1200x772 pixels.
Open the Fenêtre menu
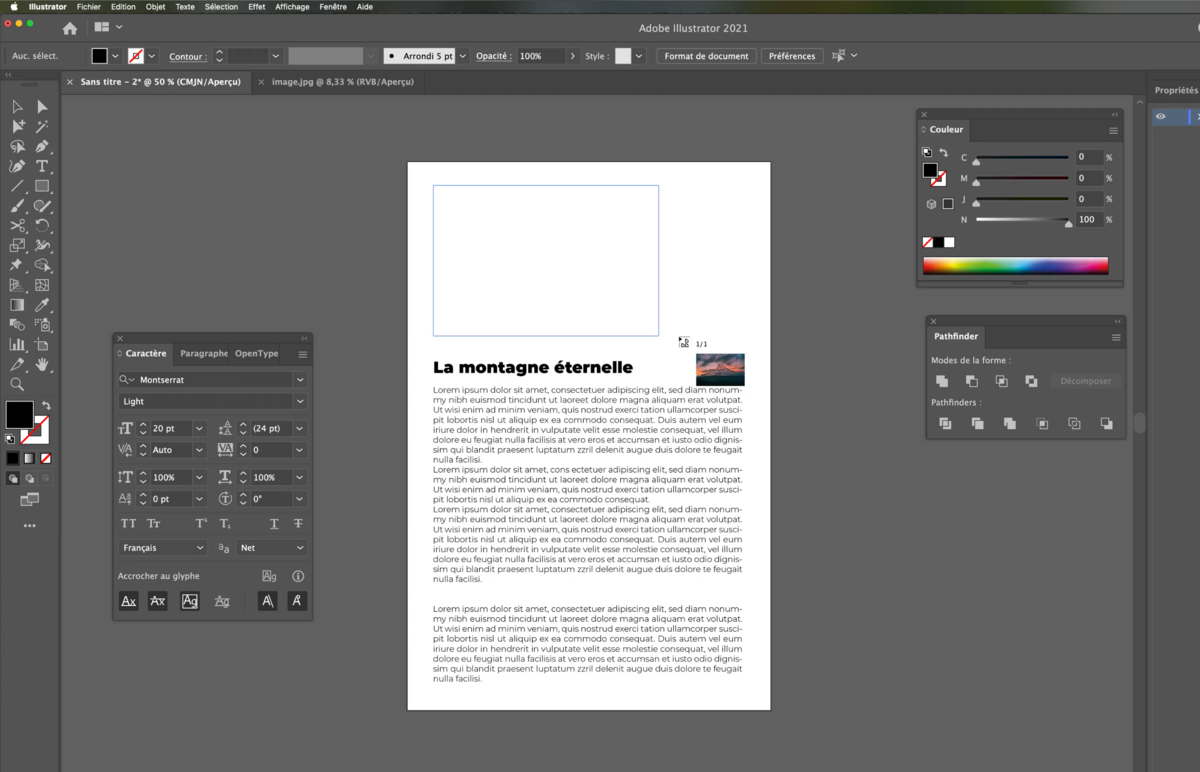(333, 7)
